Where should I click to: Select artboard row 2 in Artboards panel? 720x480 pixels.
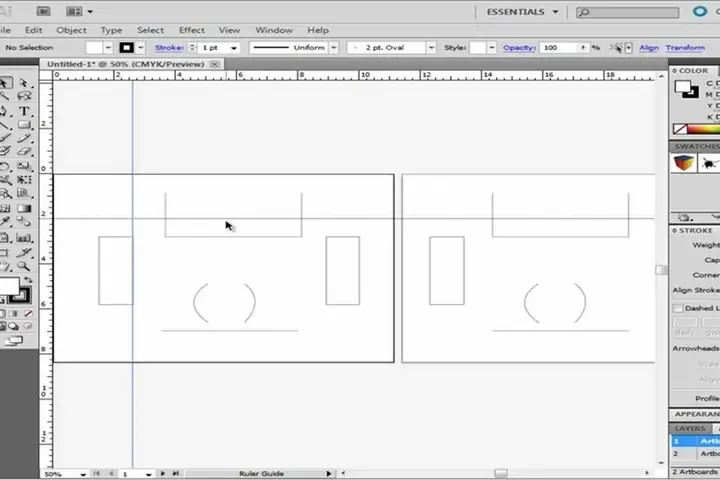695,453
